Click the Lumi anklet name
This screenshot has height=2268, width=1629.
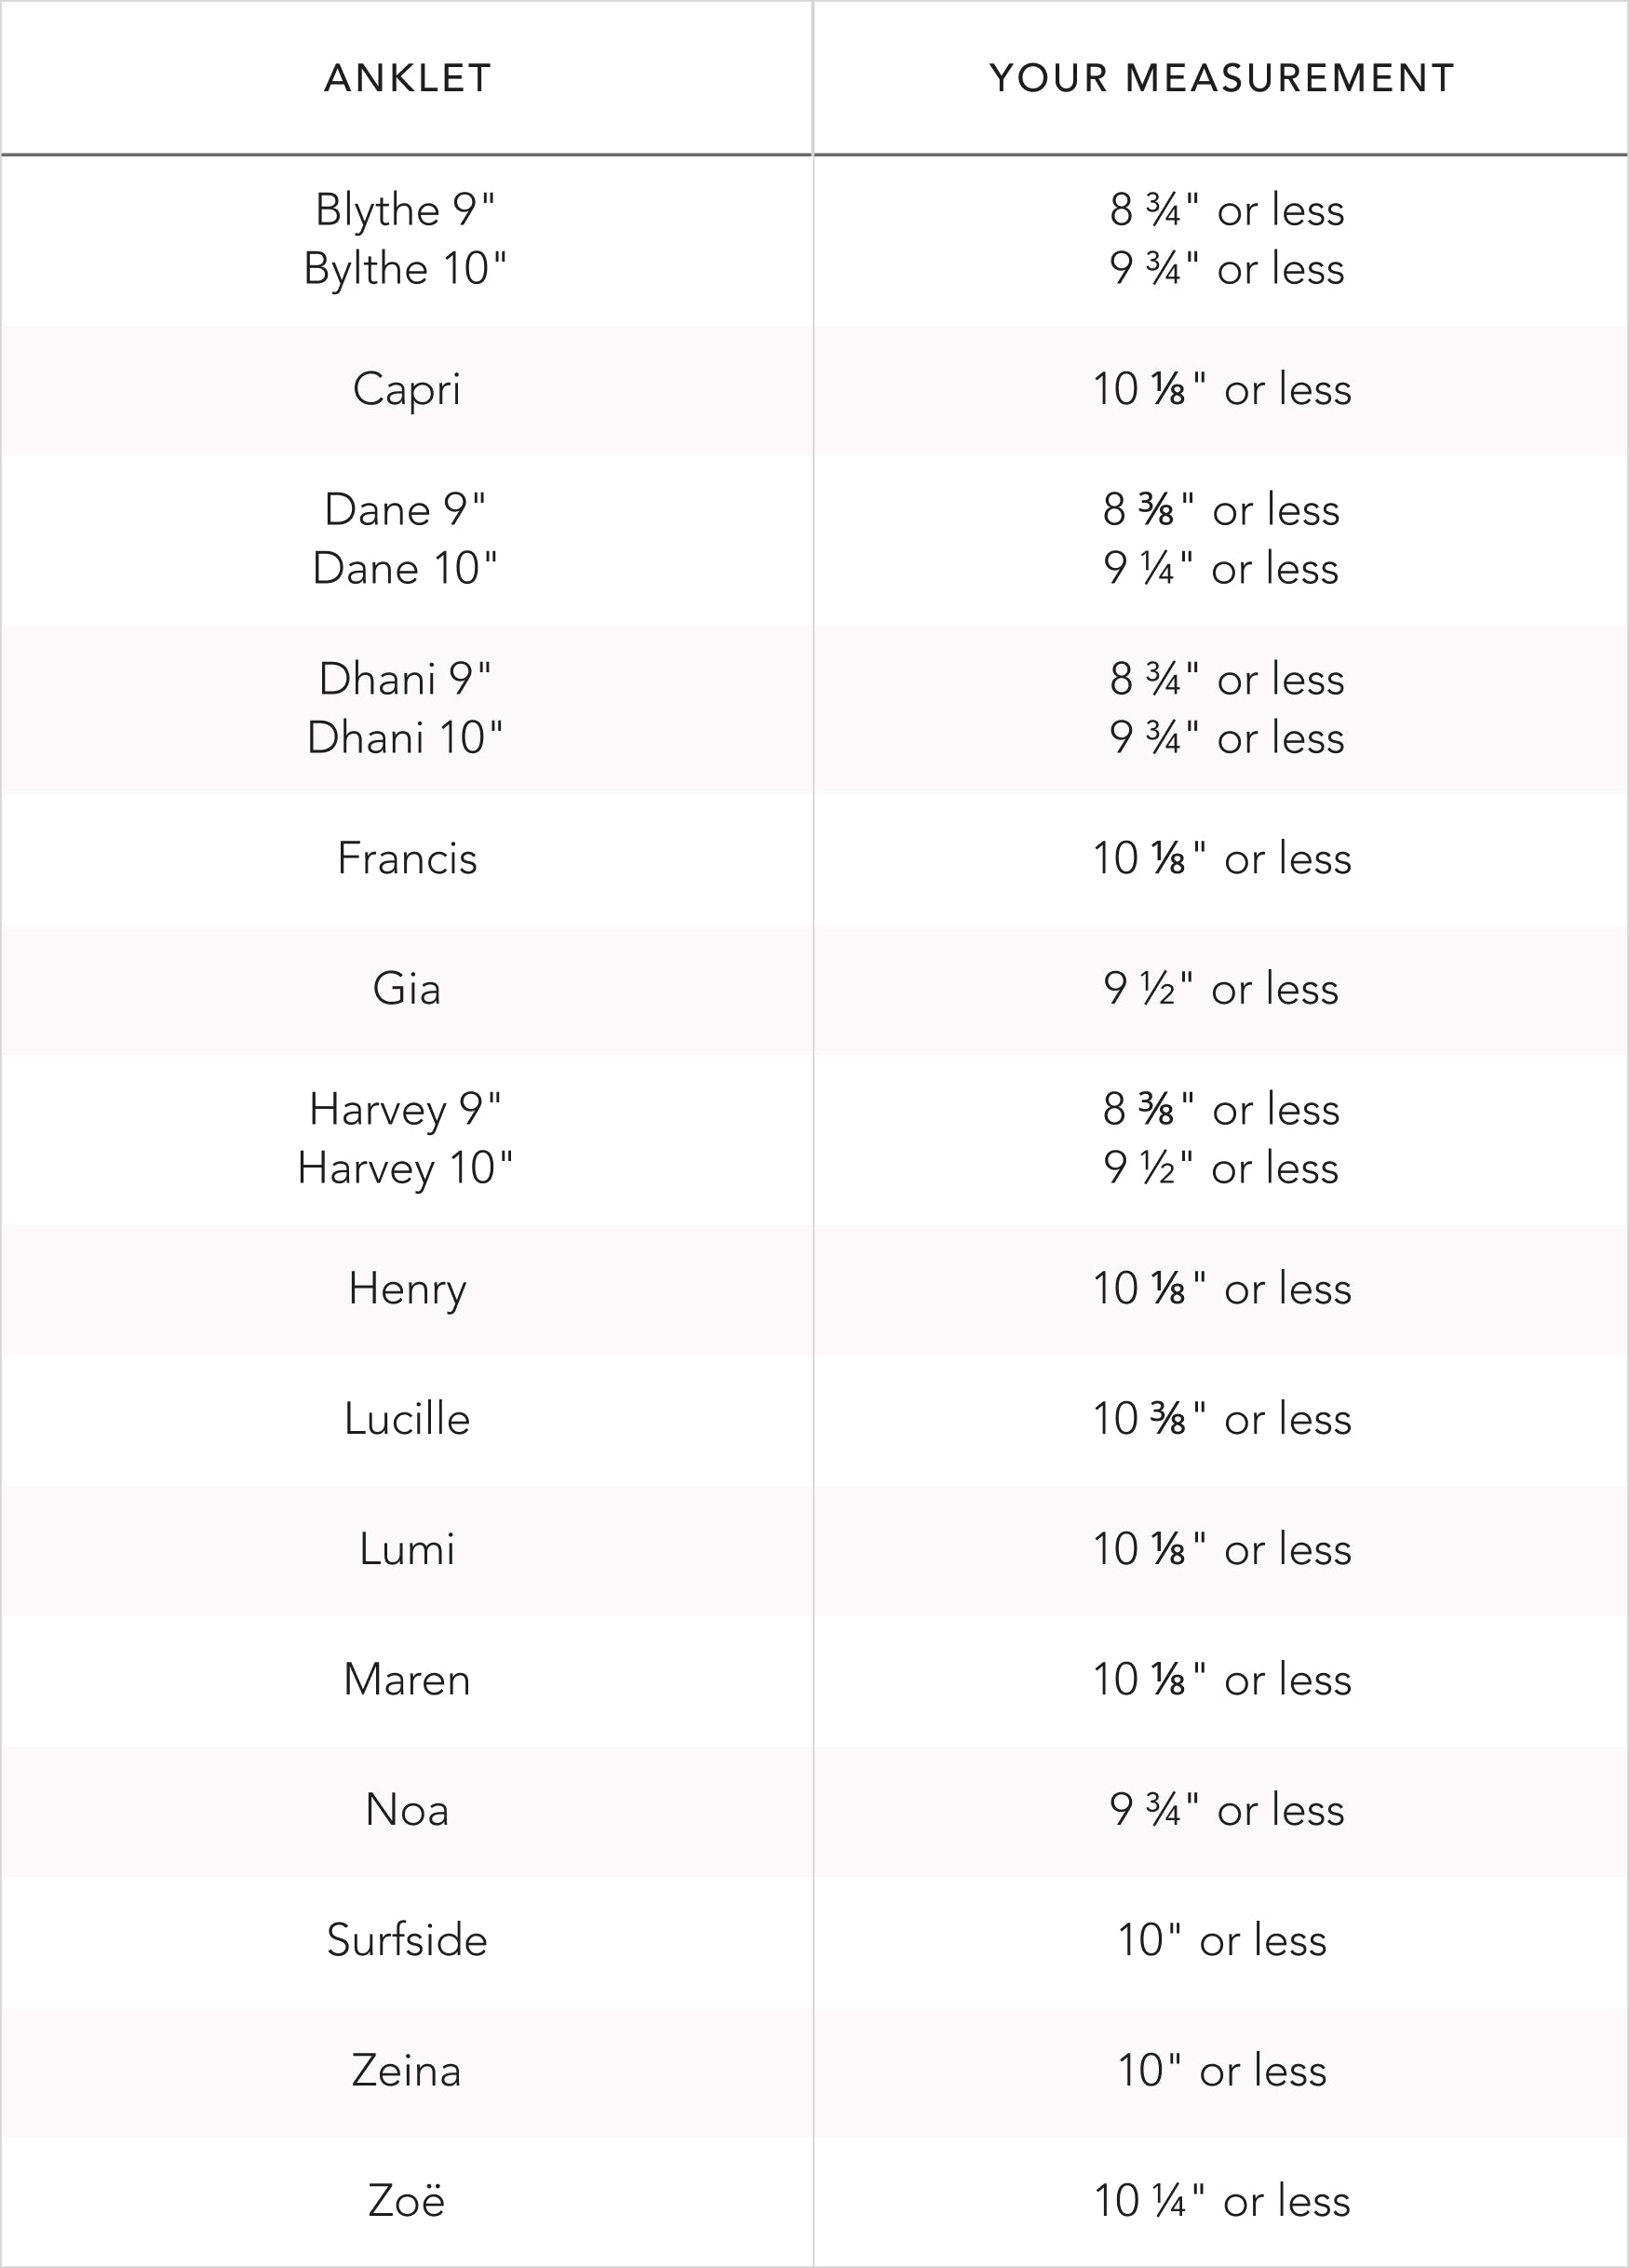[407, 1549]
